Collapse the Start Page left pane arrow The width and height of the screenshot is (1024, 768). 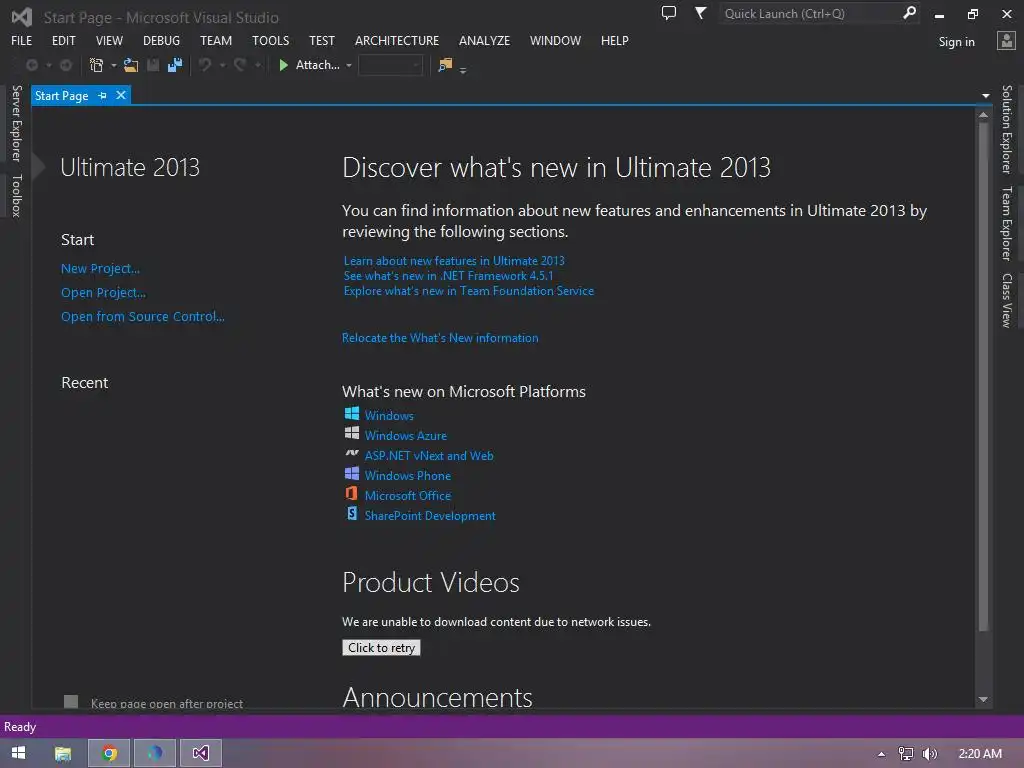pos(39,167)
